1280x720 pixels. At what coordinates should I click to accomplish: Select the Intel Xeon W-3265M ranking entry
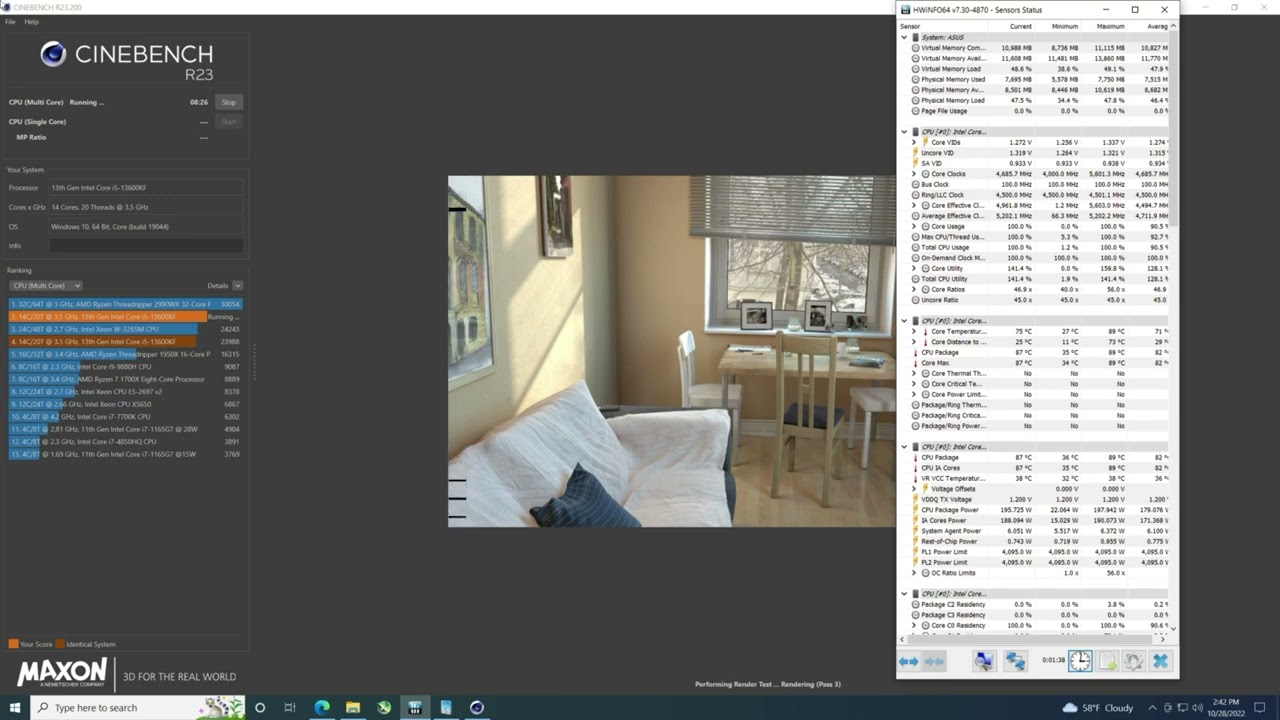[x=125, y=329]
